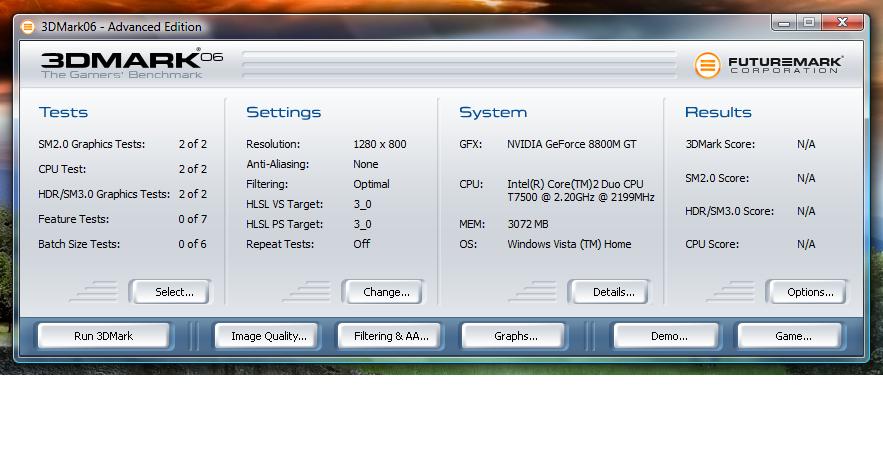Screen dimensions: 883x450
Task: View system Details... button
Action: pos(609,292)
